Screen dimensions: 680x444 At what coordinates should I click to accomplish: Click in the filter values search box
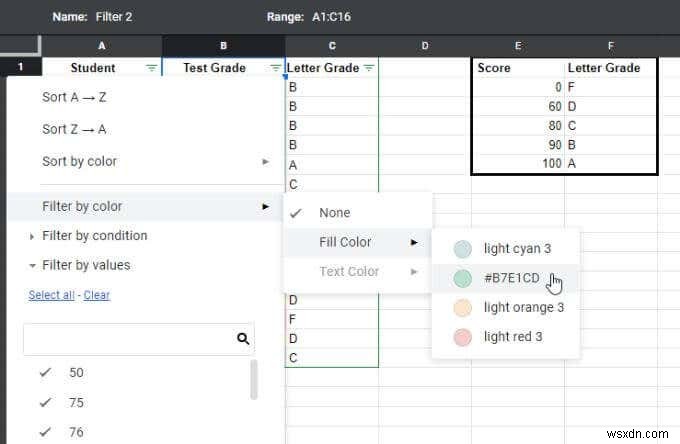point(128,339)
